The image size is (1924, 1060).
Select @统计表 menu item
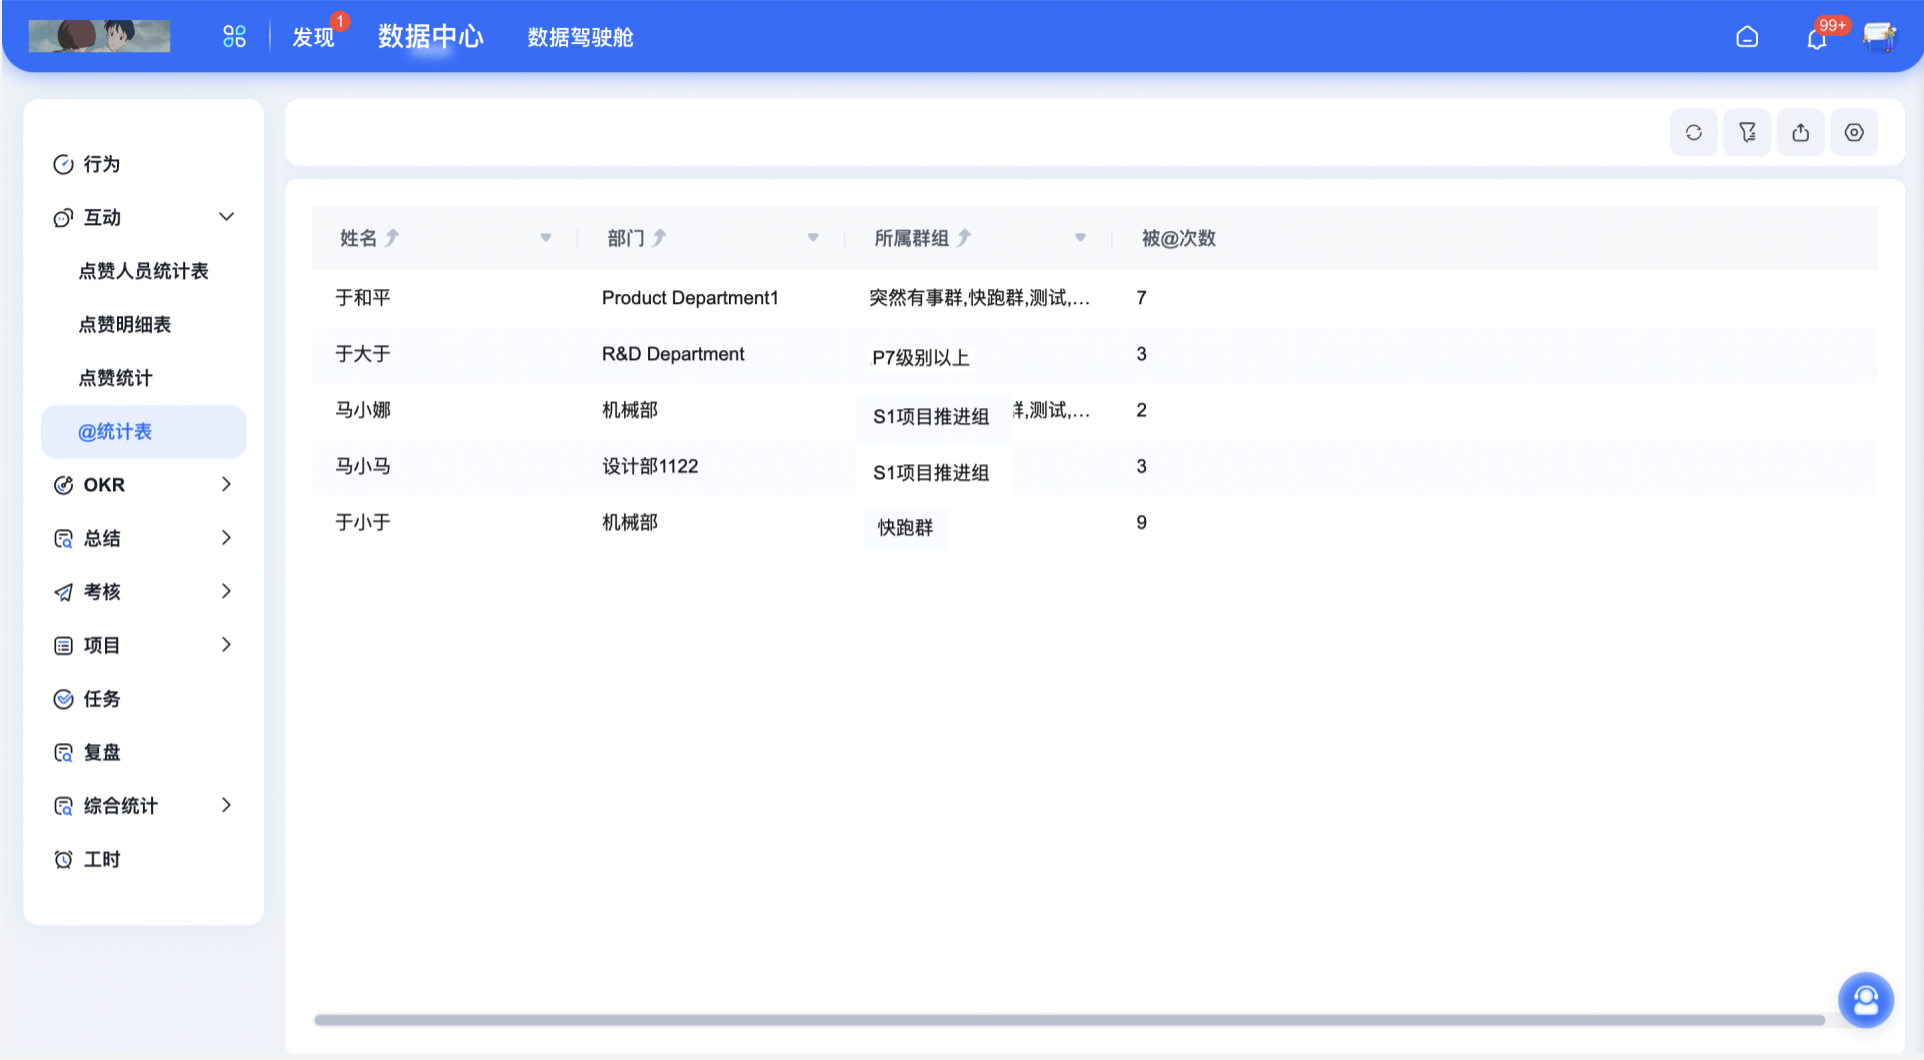143,432
